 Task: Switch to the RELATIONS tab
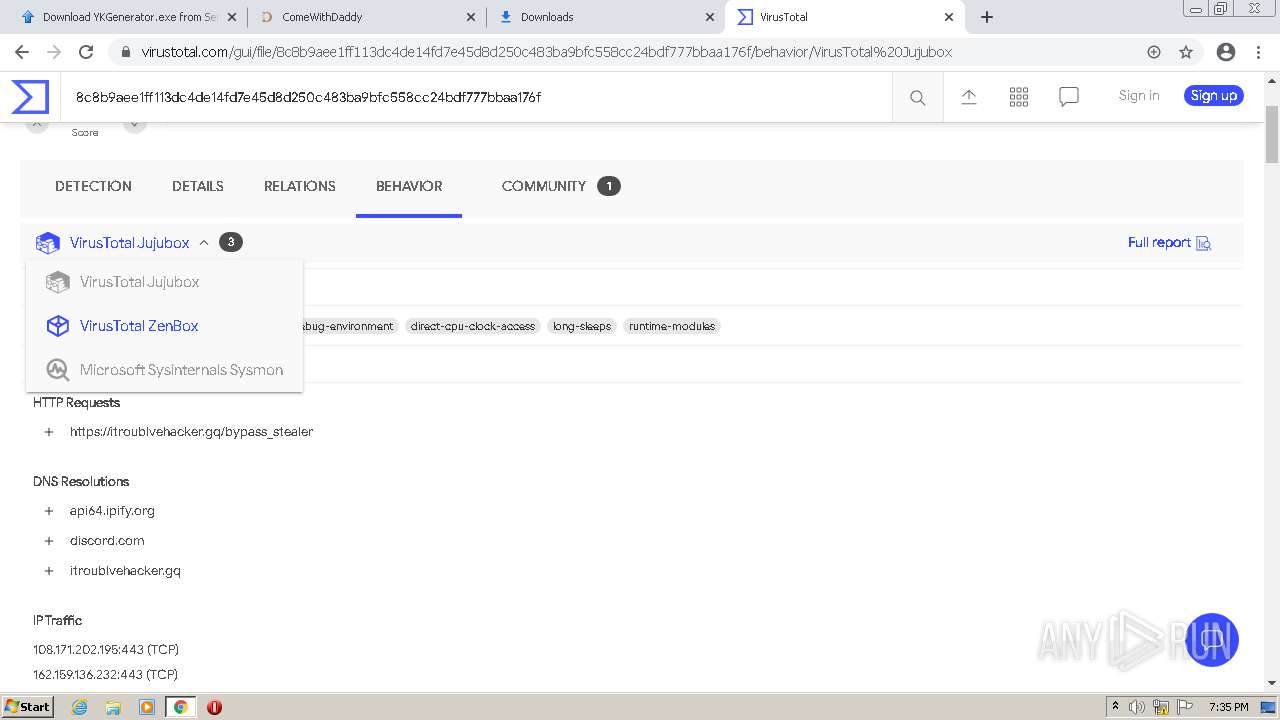coord(300,186)
